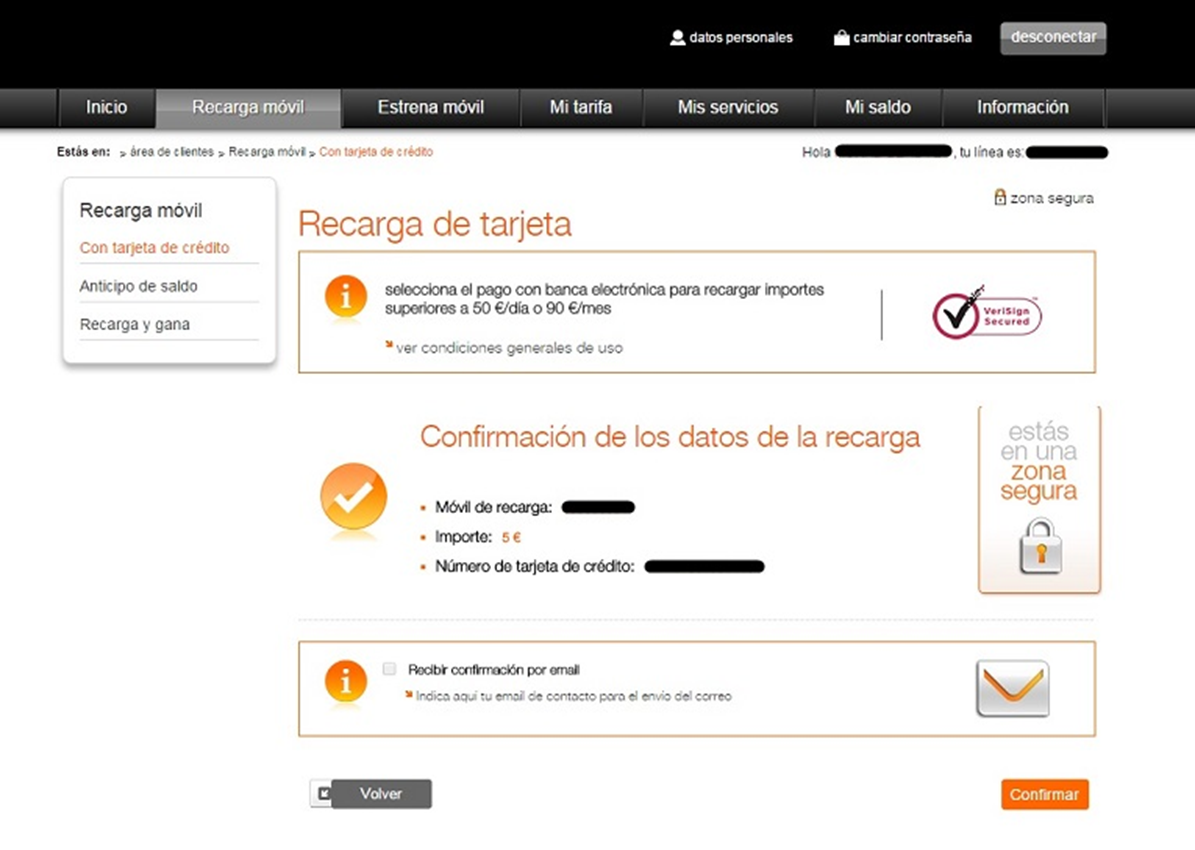Enable Recibir confirmación por email checkbox
This screenshot has width=1195, height=850.
390,669
